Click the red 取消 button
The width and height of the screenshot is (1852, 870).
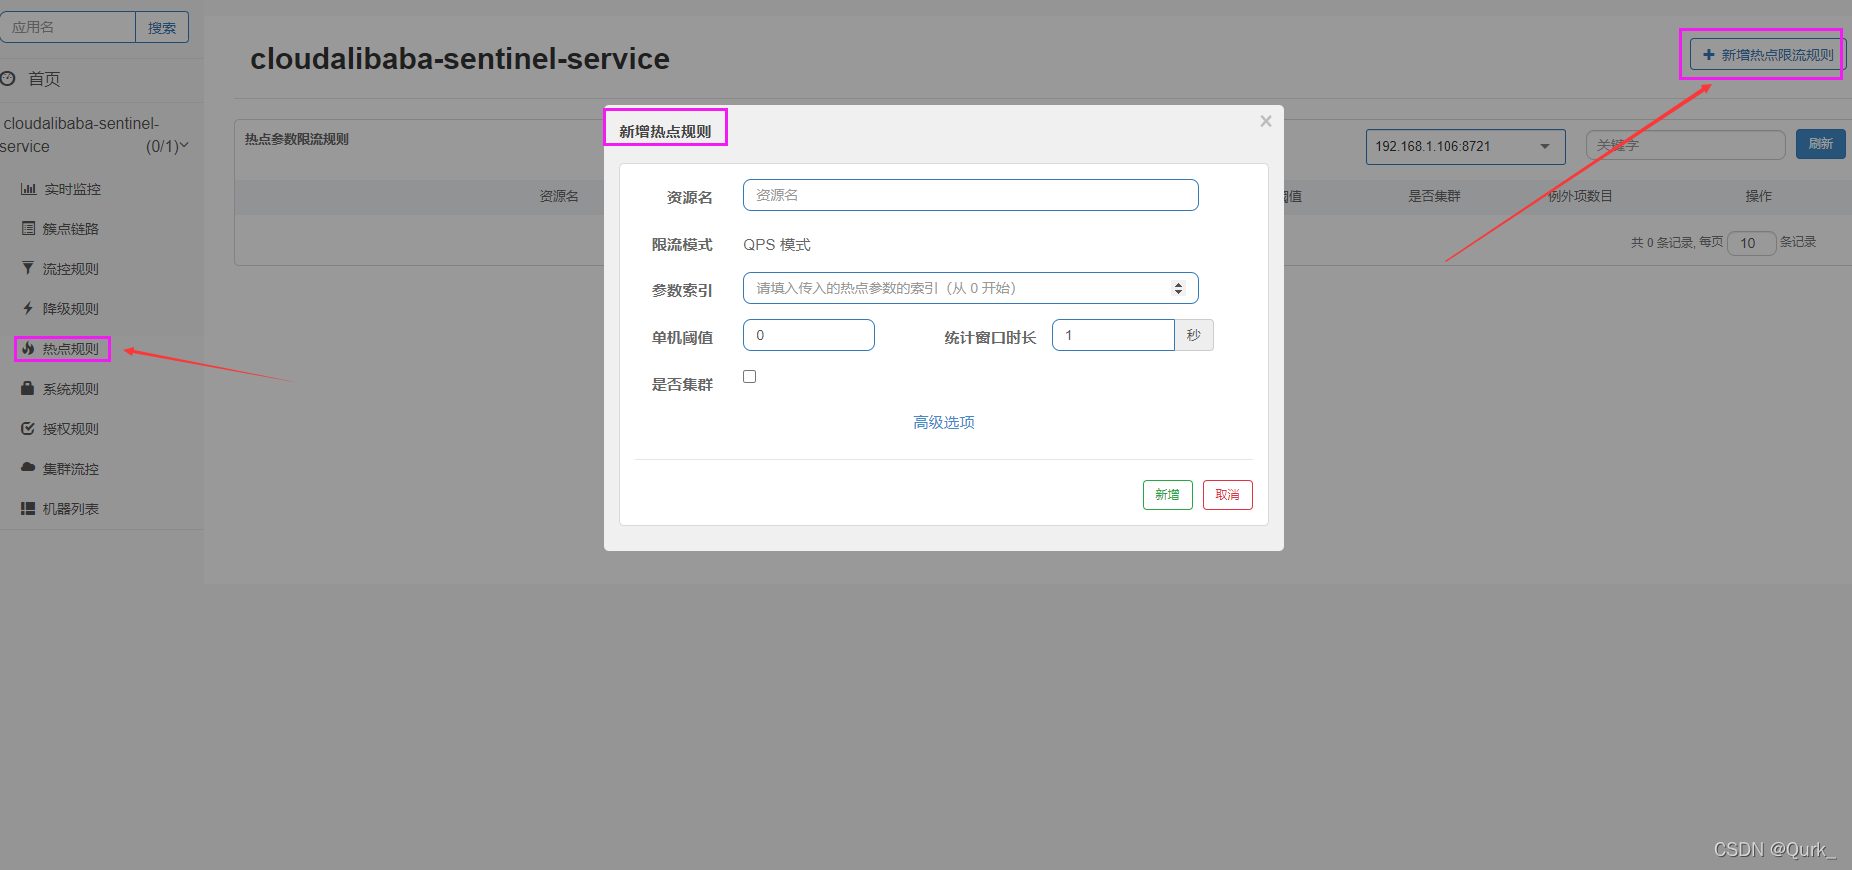1227,495
